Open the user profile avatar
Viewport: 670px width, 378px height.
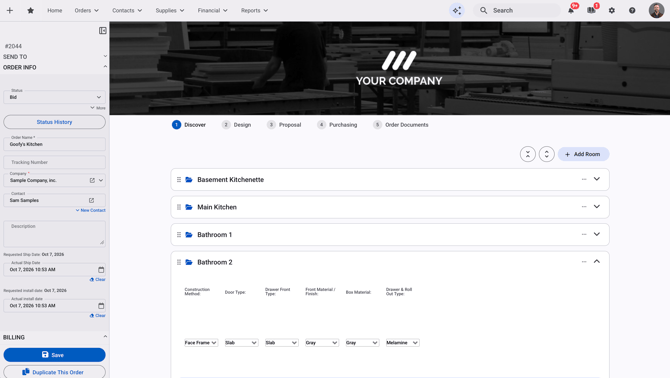(x=656, y=10)
